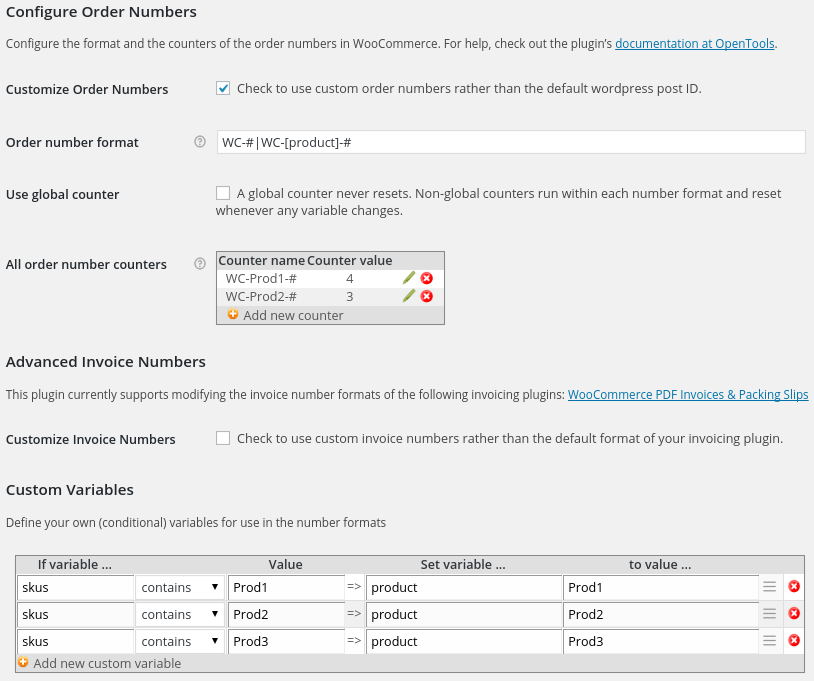Viewport: 814px width, 681px height.
Task: Enable the Use global counter checkbox
Action: [223, 193]
